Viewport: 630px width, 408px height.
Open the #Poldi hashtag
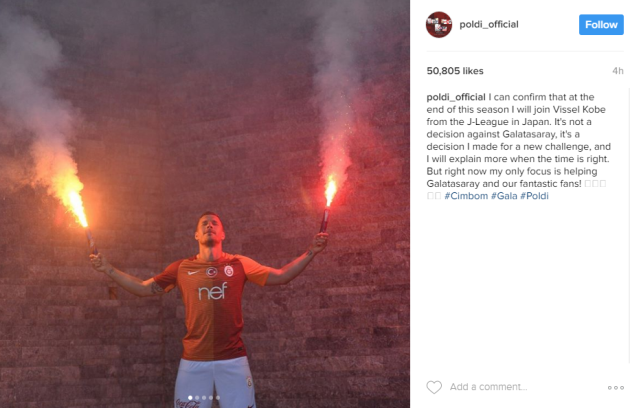click(534, 196)
